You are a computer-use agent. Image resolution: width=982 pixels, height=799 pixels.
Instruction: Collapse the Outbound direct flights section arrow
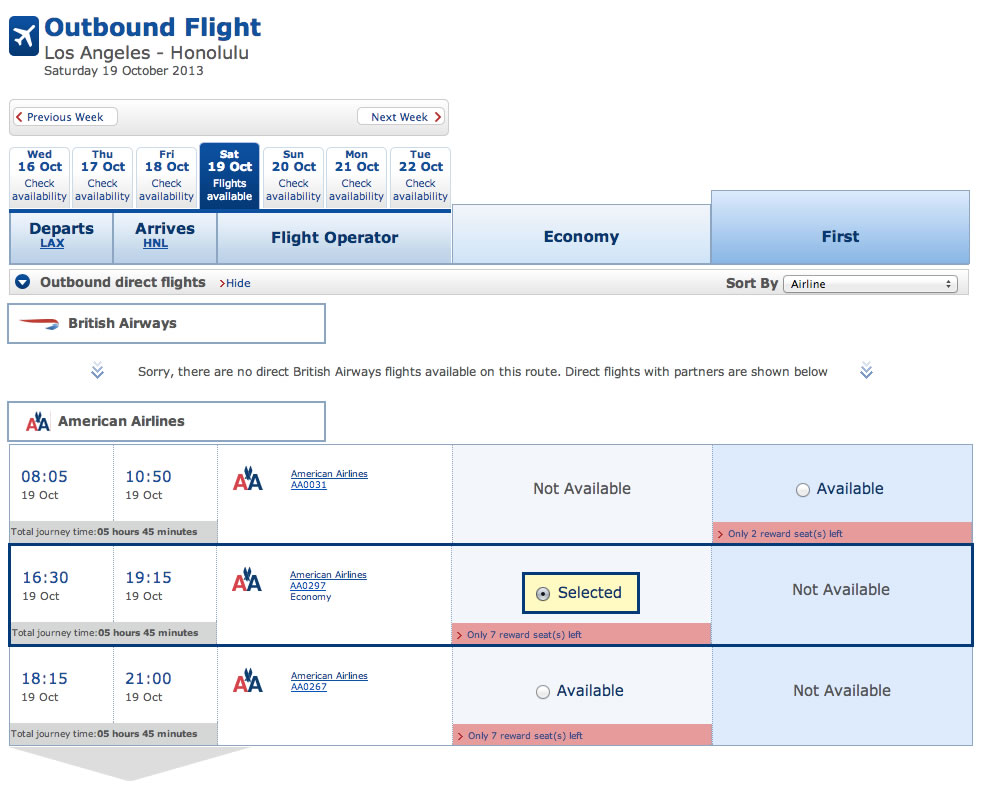pos(23,282)
